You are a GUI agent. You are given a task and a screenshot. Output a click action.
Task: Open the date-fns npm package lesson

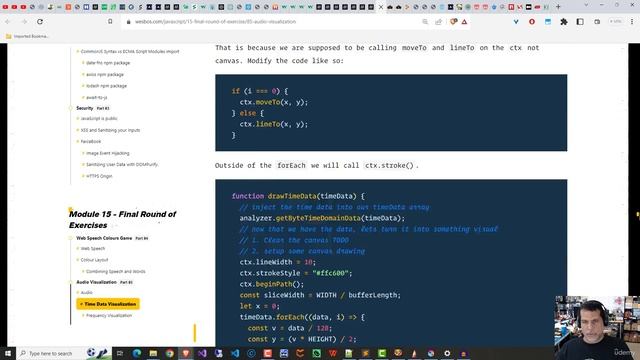coord(108,63)
